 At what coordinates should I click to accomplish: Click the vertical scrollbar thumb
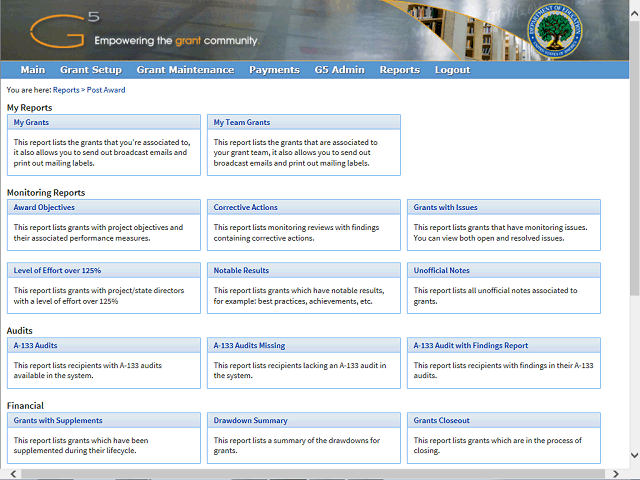pos(634,159)
